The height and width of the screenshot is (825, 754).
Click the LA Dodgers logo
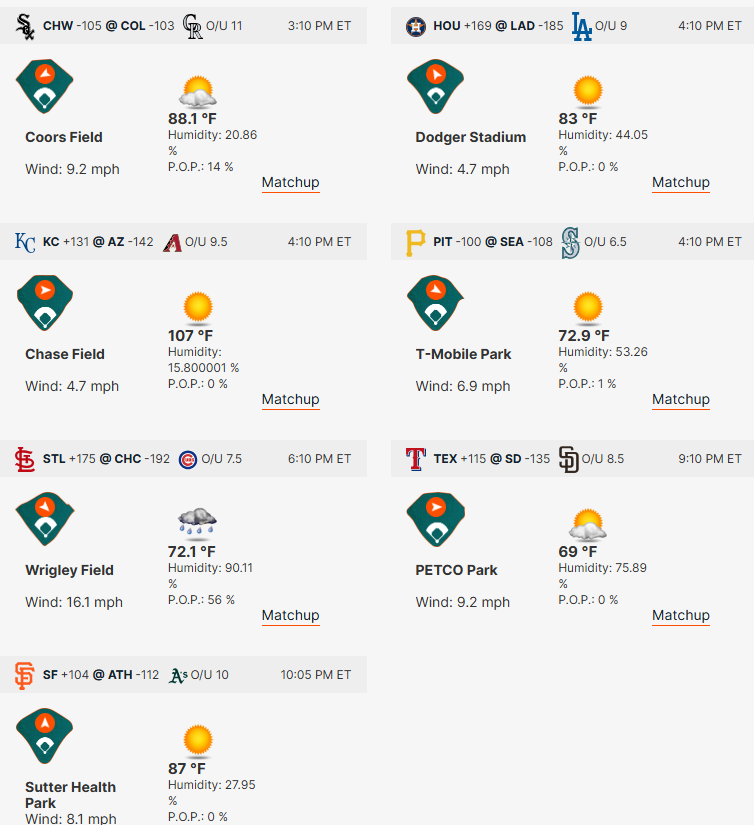click(x=581, y=26)
